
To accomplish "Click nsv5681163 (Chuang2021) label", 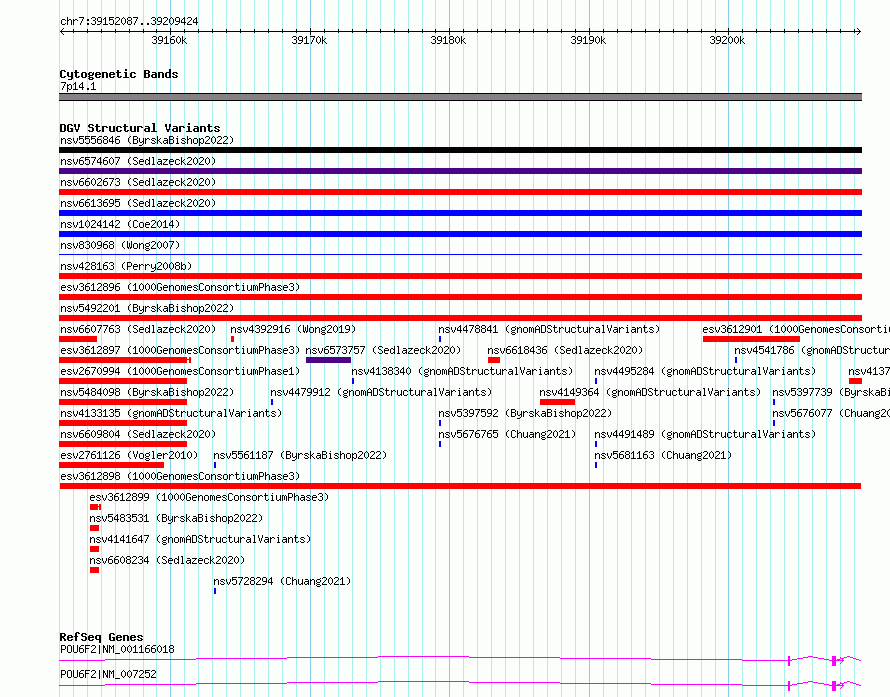I will pos(663,455).
